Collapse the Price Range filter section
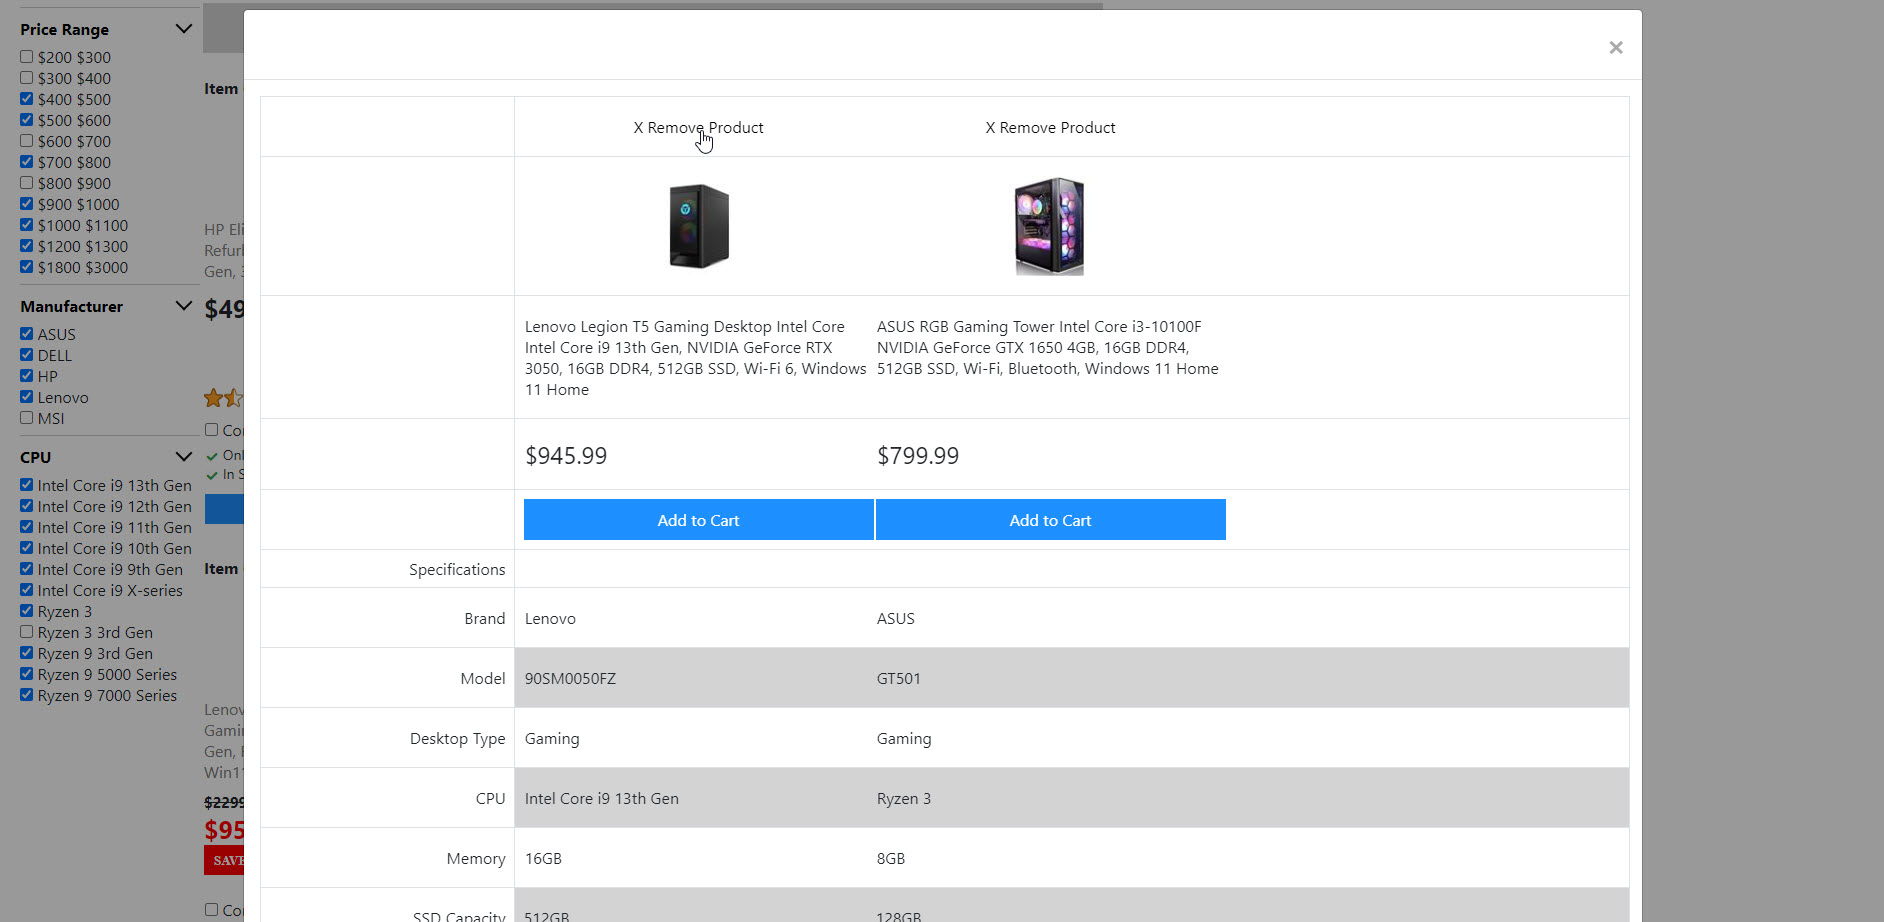Screen dimensions: 1884x922 tap(183, 29)
